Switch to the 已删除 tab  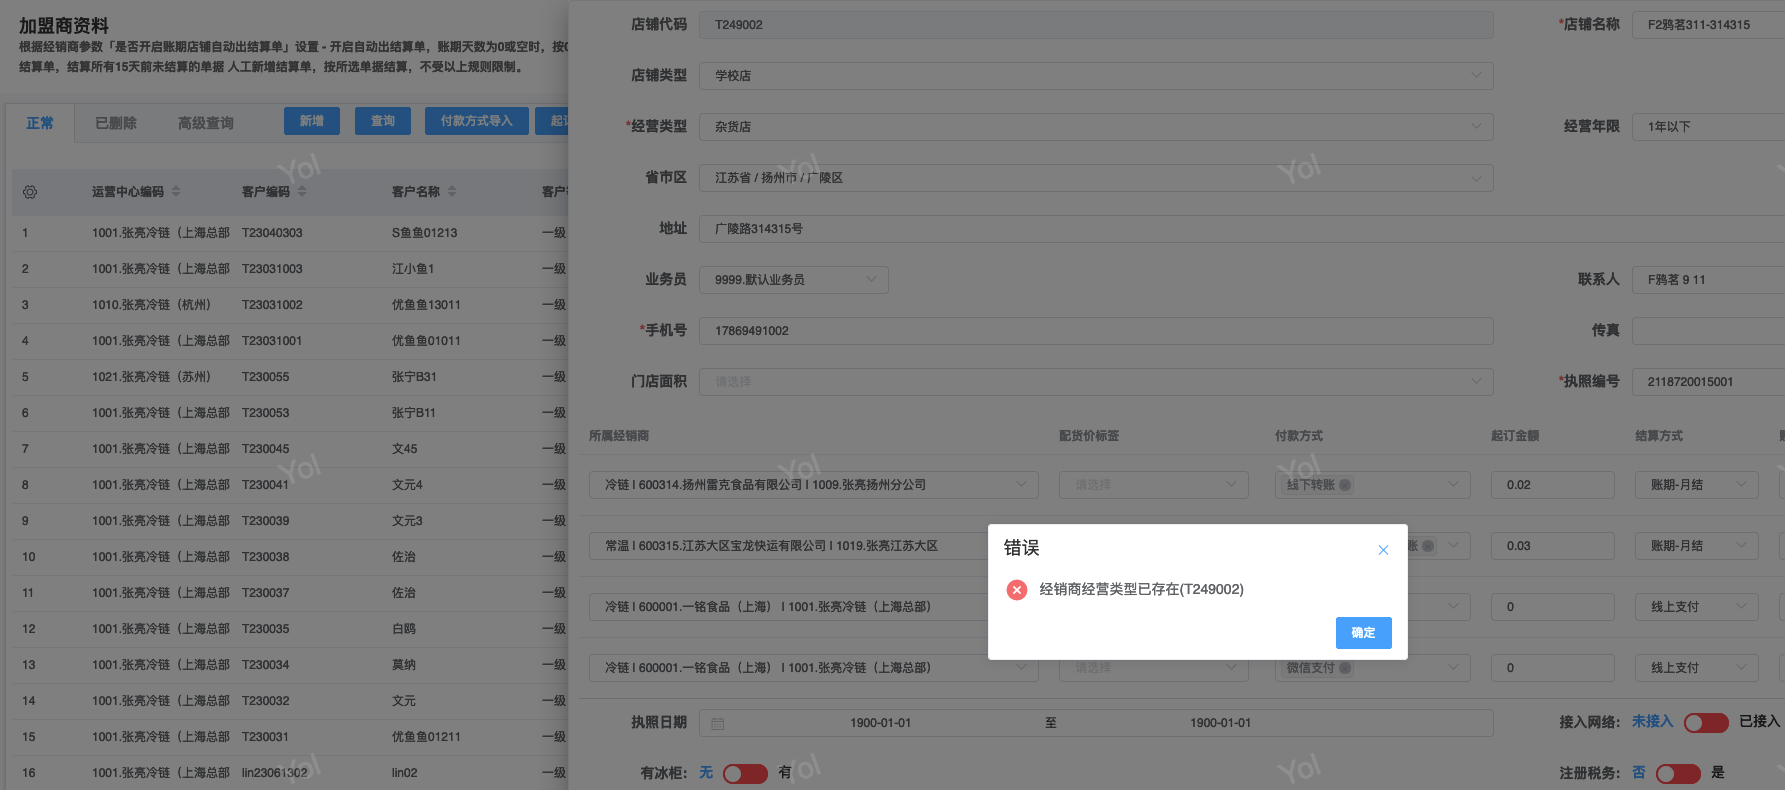pos(116,123)
